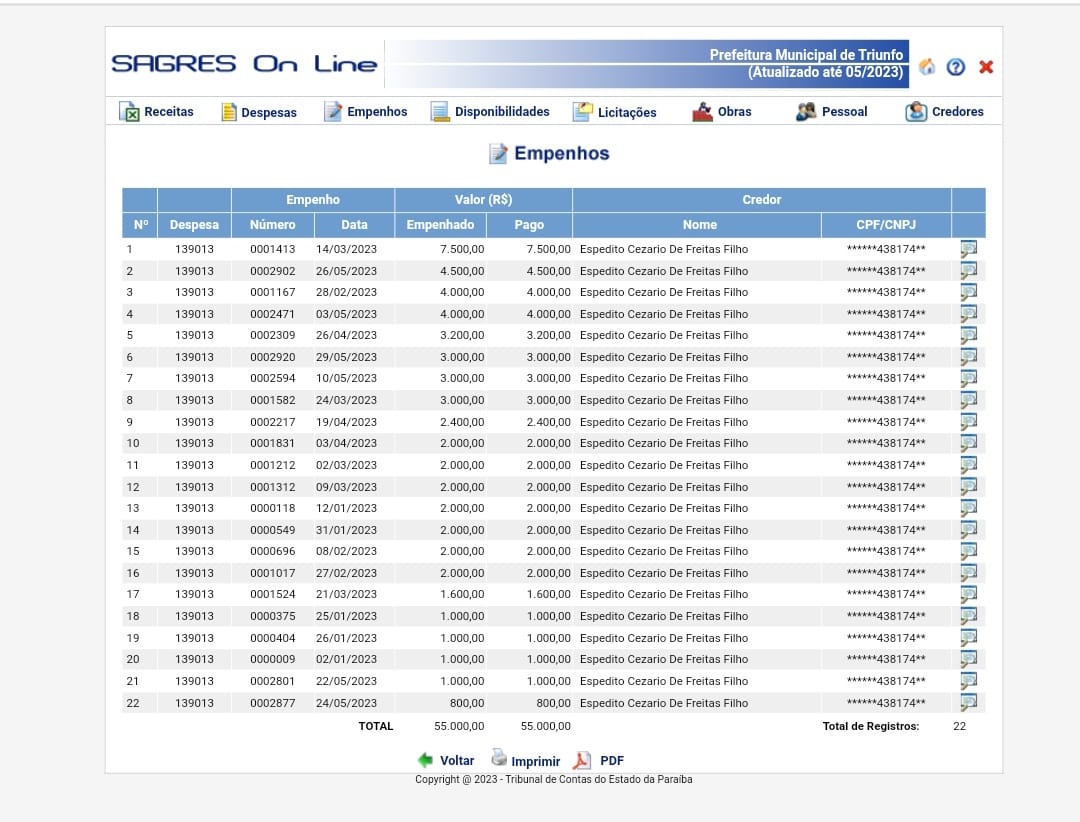Viewport: 1080px width, 822px height.
Task: Open the Obras menu
Action: click(x=721, y=112)
